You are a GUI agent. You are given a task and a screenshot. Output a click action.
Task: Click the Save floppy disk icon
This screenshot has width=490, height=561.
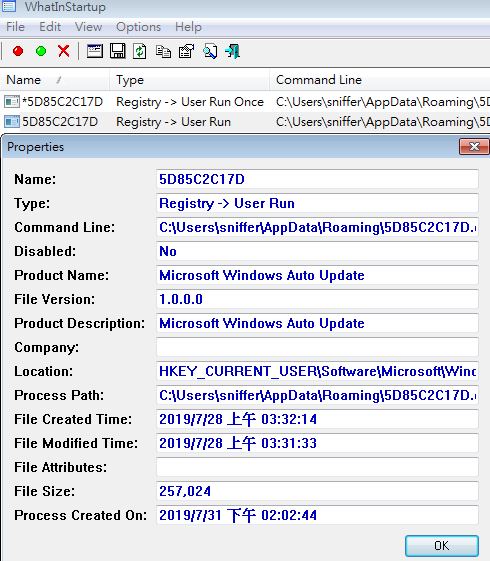pos(118,51)
